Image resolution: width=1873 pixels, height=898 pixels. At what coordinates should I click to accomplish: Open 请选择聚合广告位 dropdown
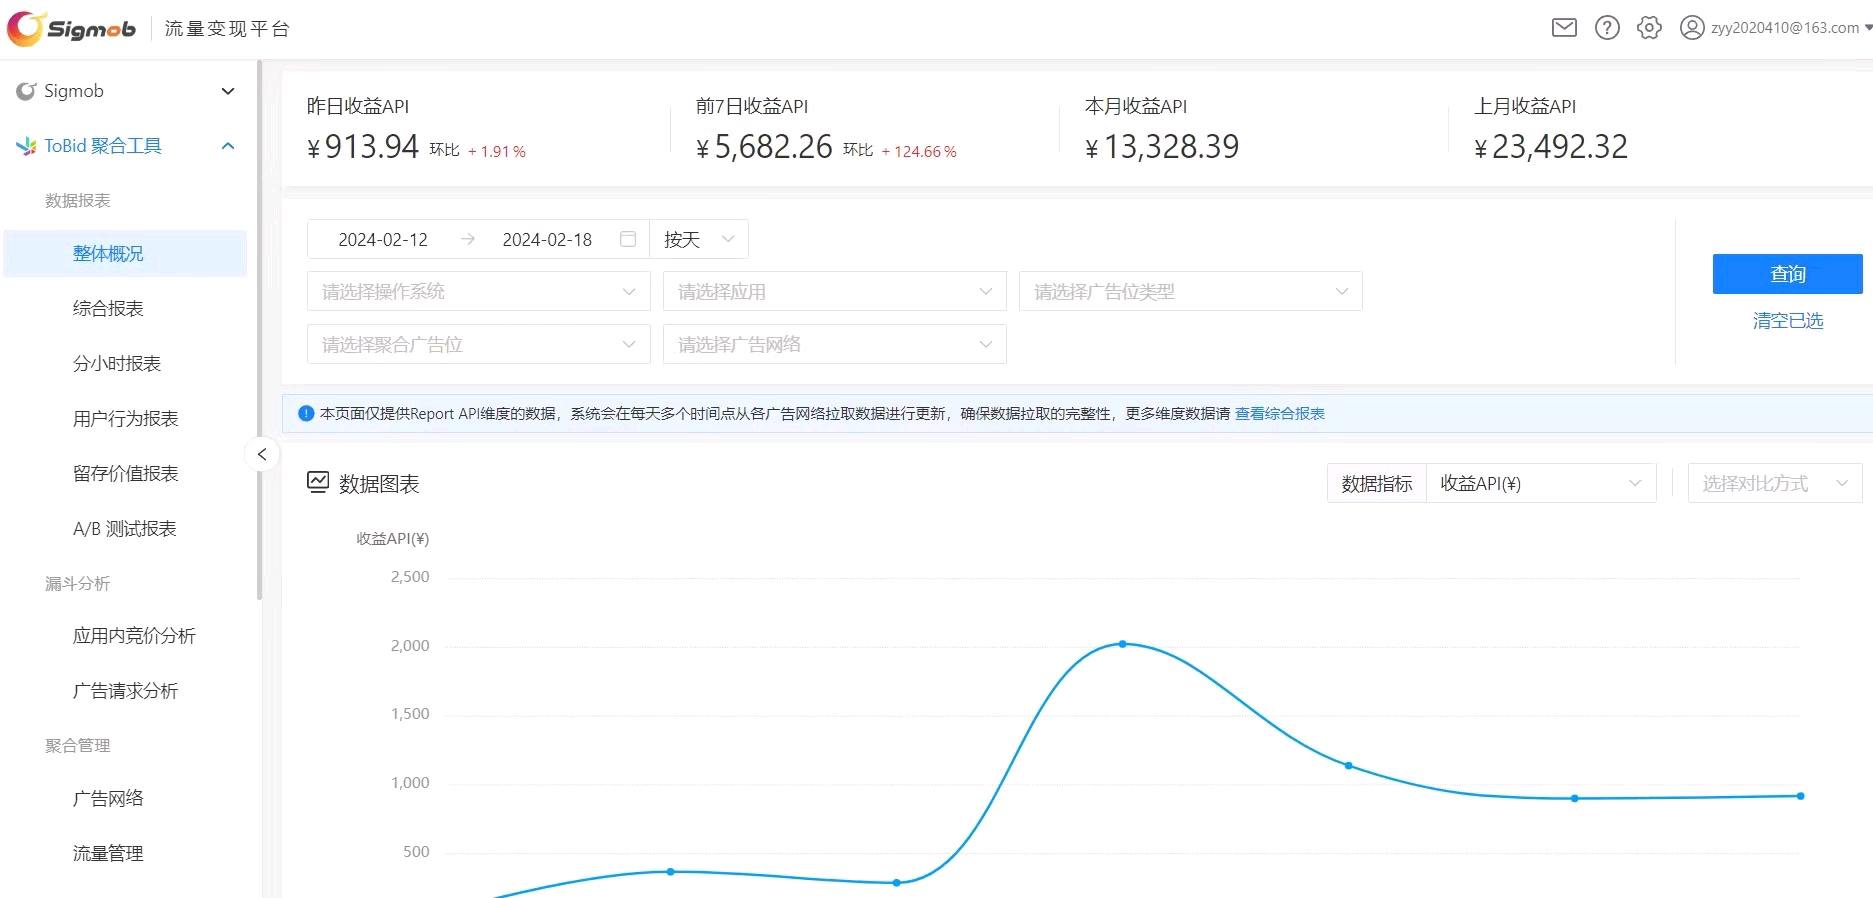479,345
